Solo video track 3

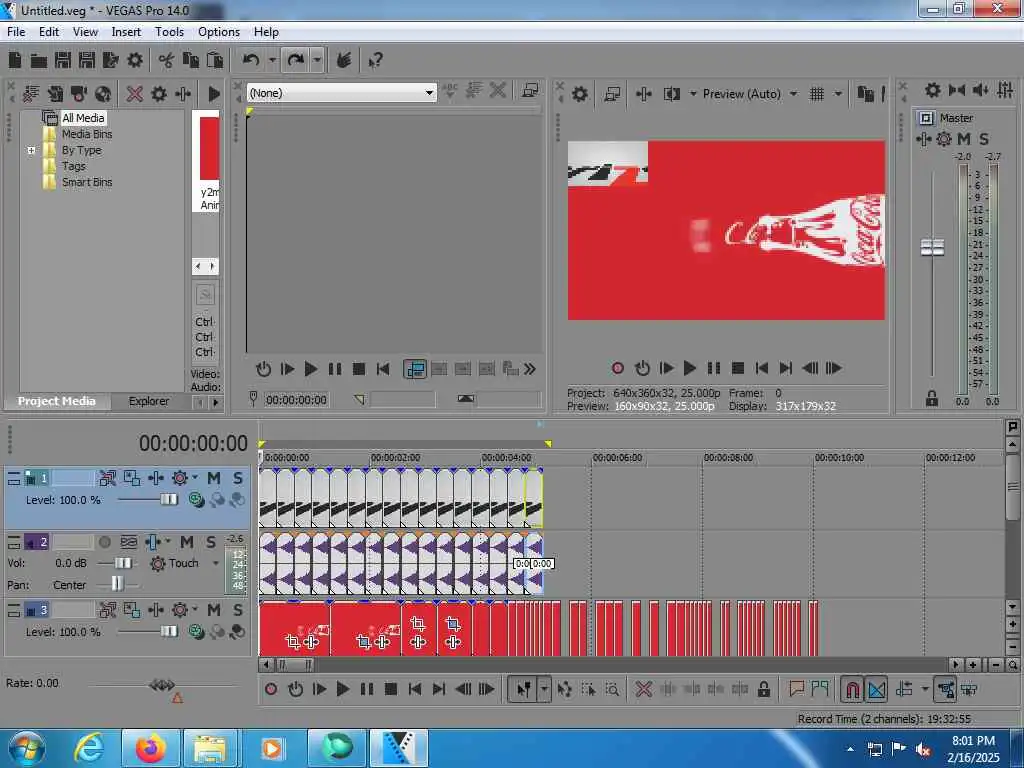tap(238, 611)
